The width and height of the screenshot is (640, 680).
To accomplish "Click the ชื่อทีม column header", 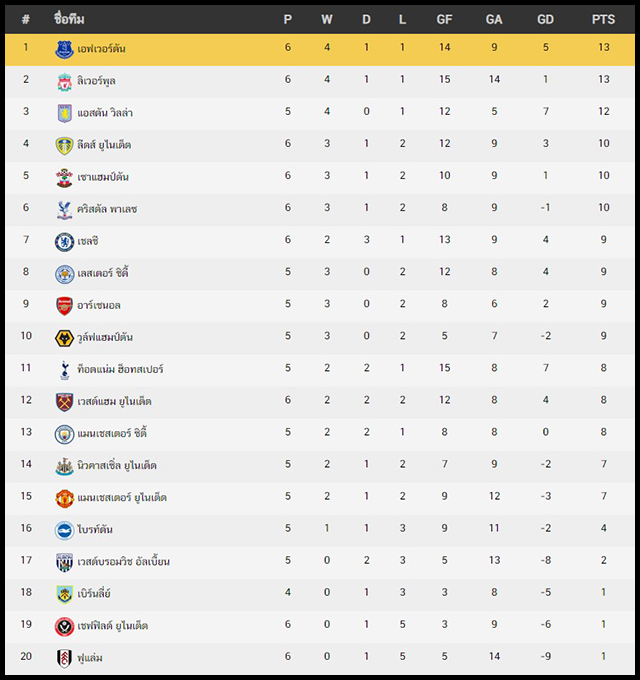I will click(x=69, y=19).
